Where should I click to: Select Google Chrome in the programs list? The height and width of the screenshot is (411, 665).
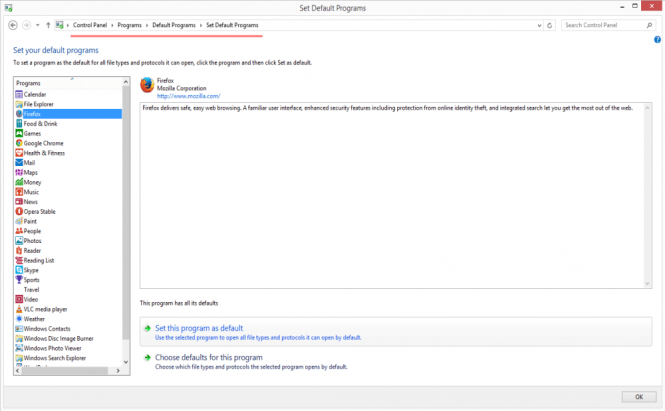coord(43,143)
